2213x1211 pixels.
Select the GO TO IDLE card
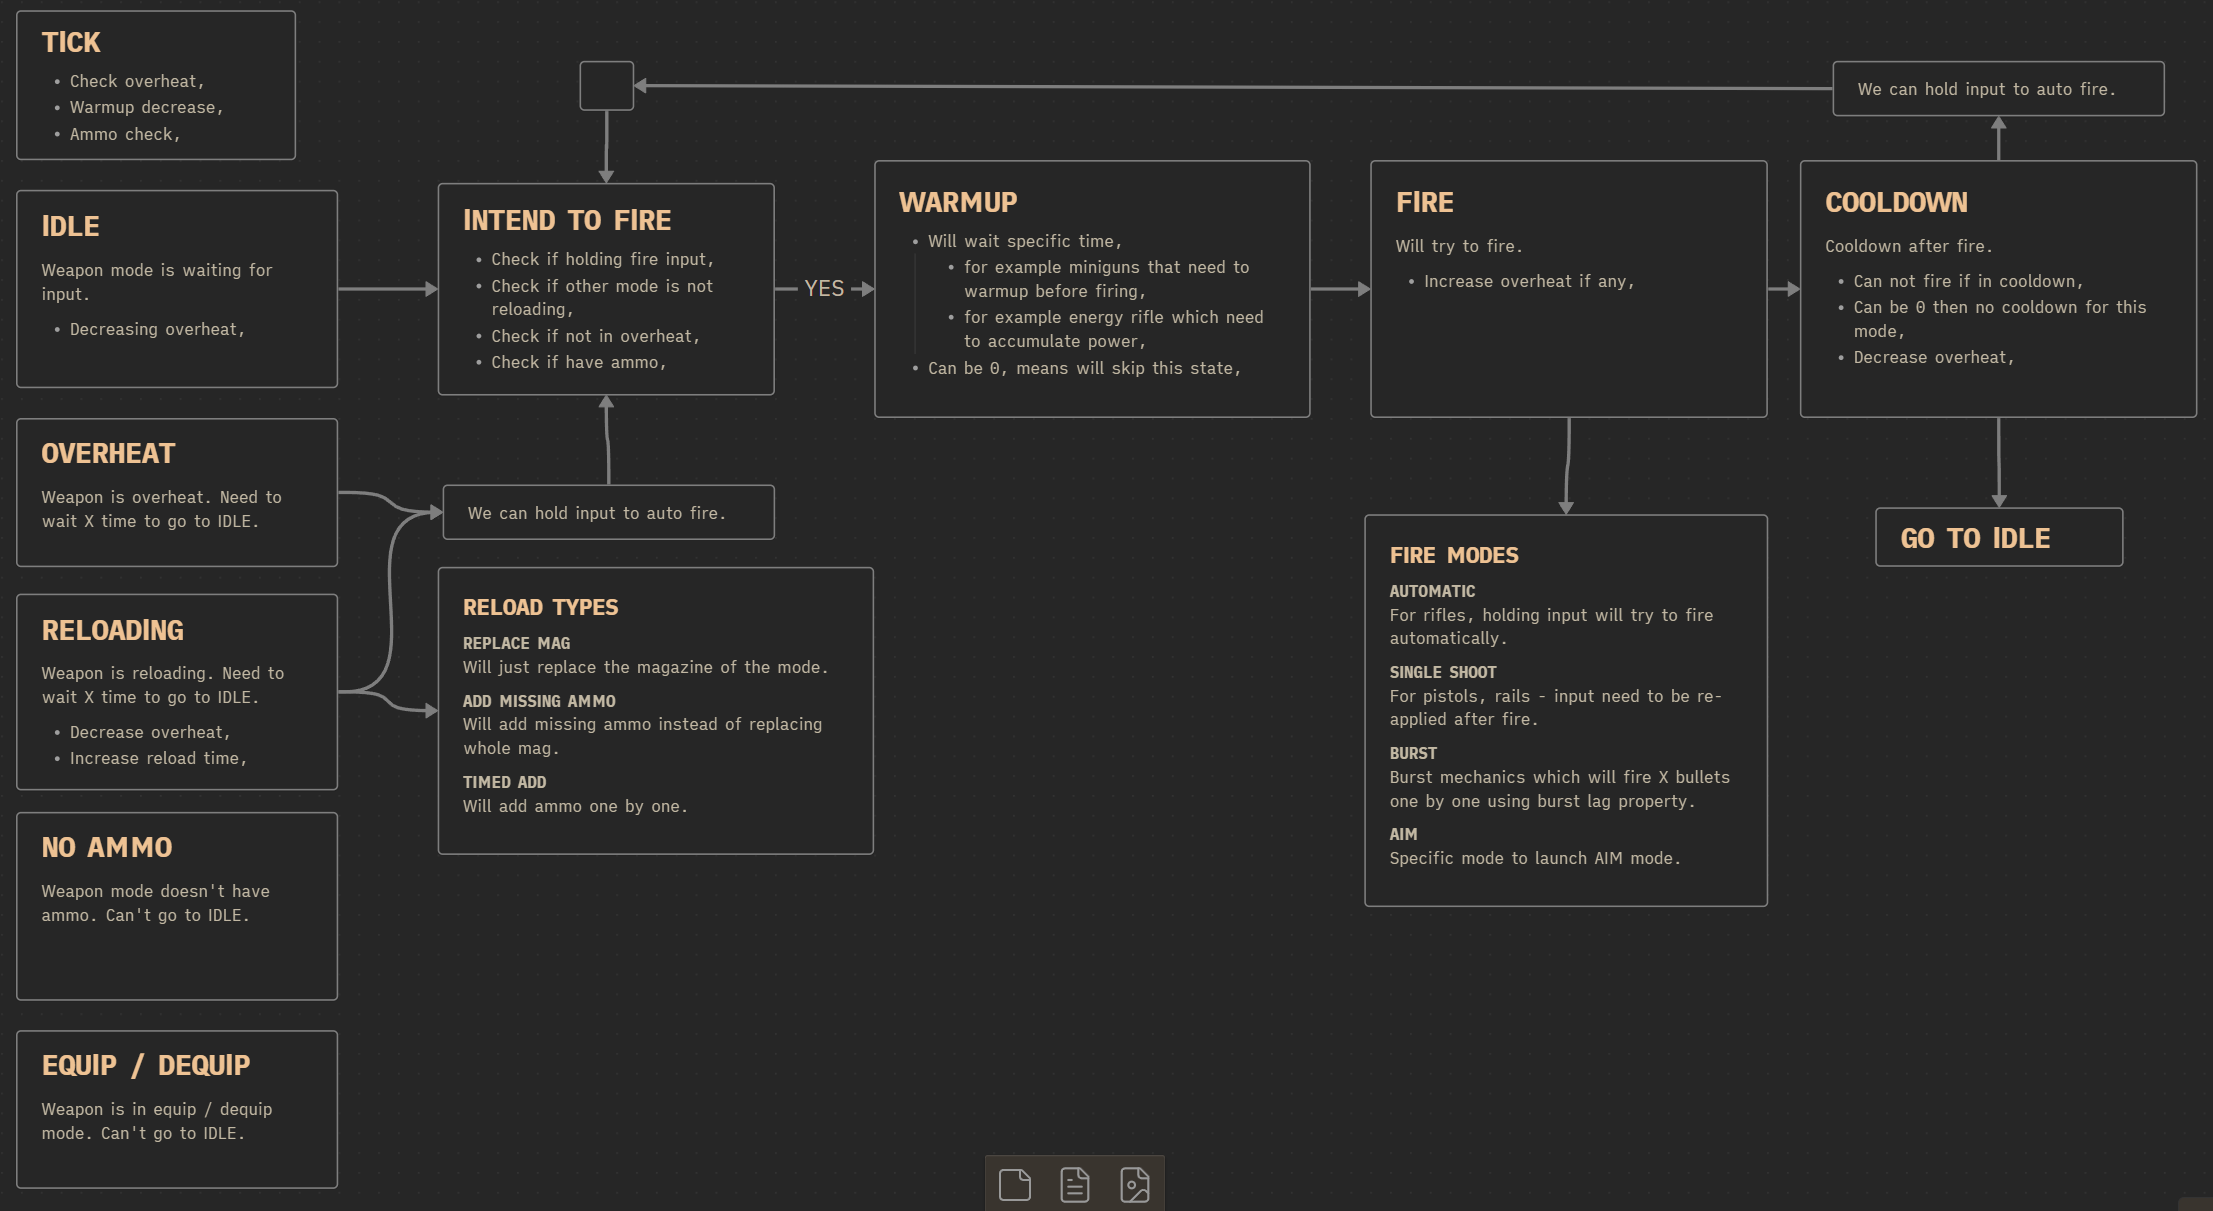[1998, 538]
